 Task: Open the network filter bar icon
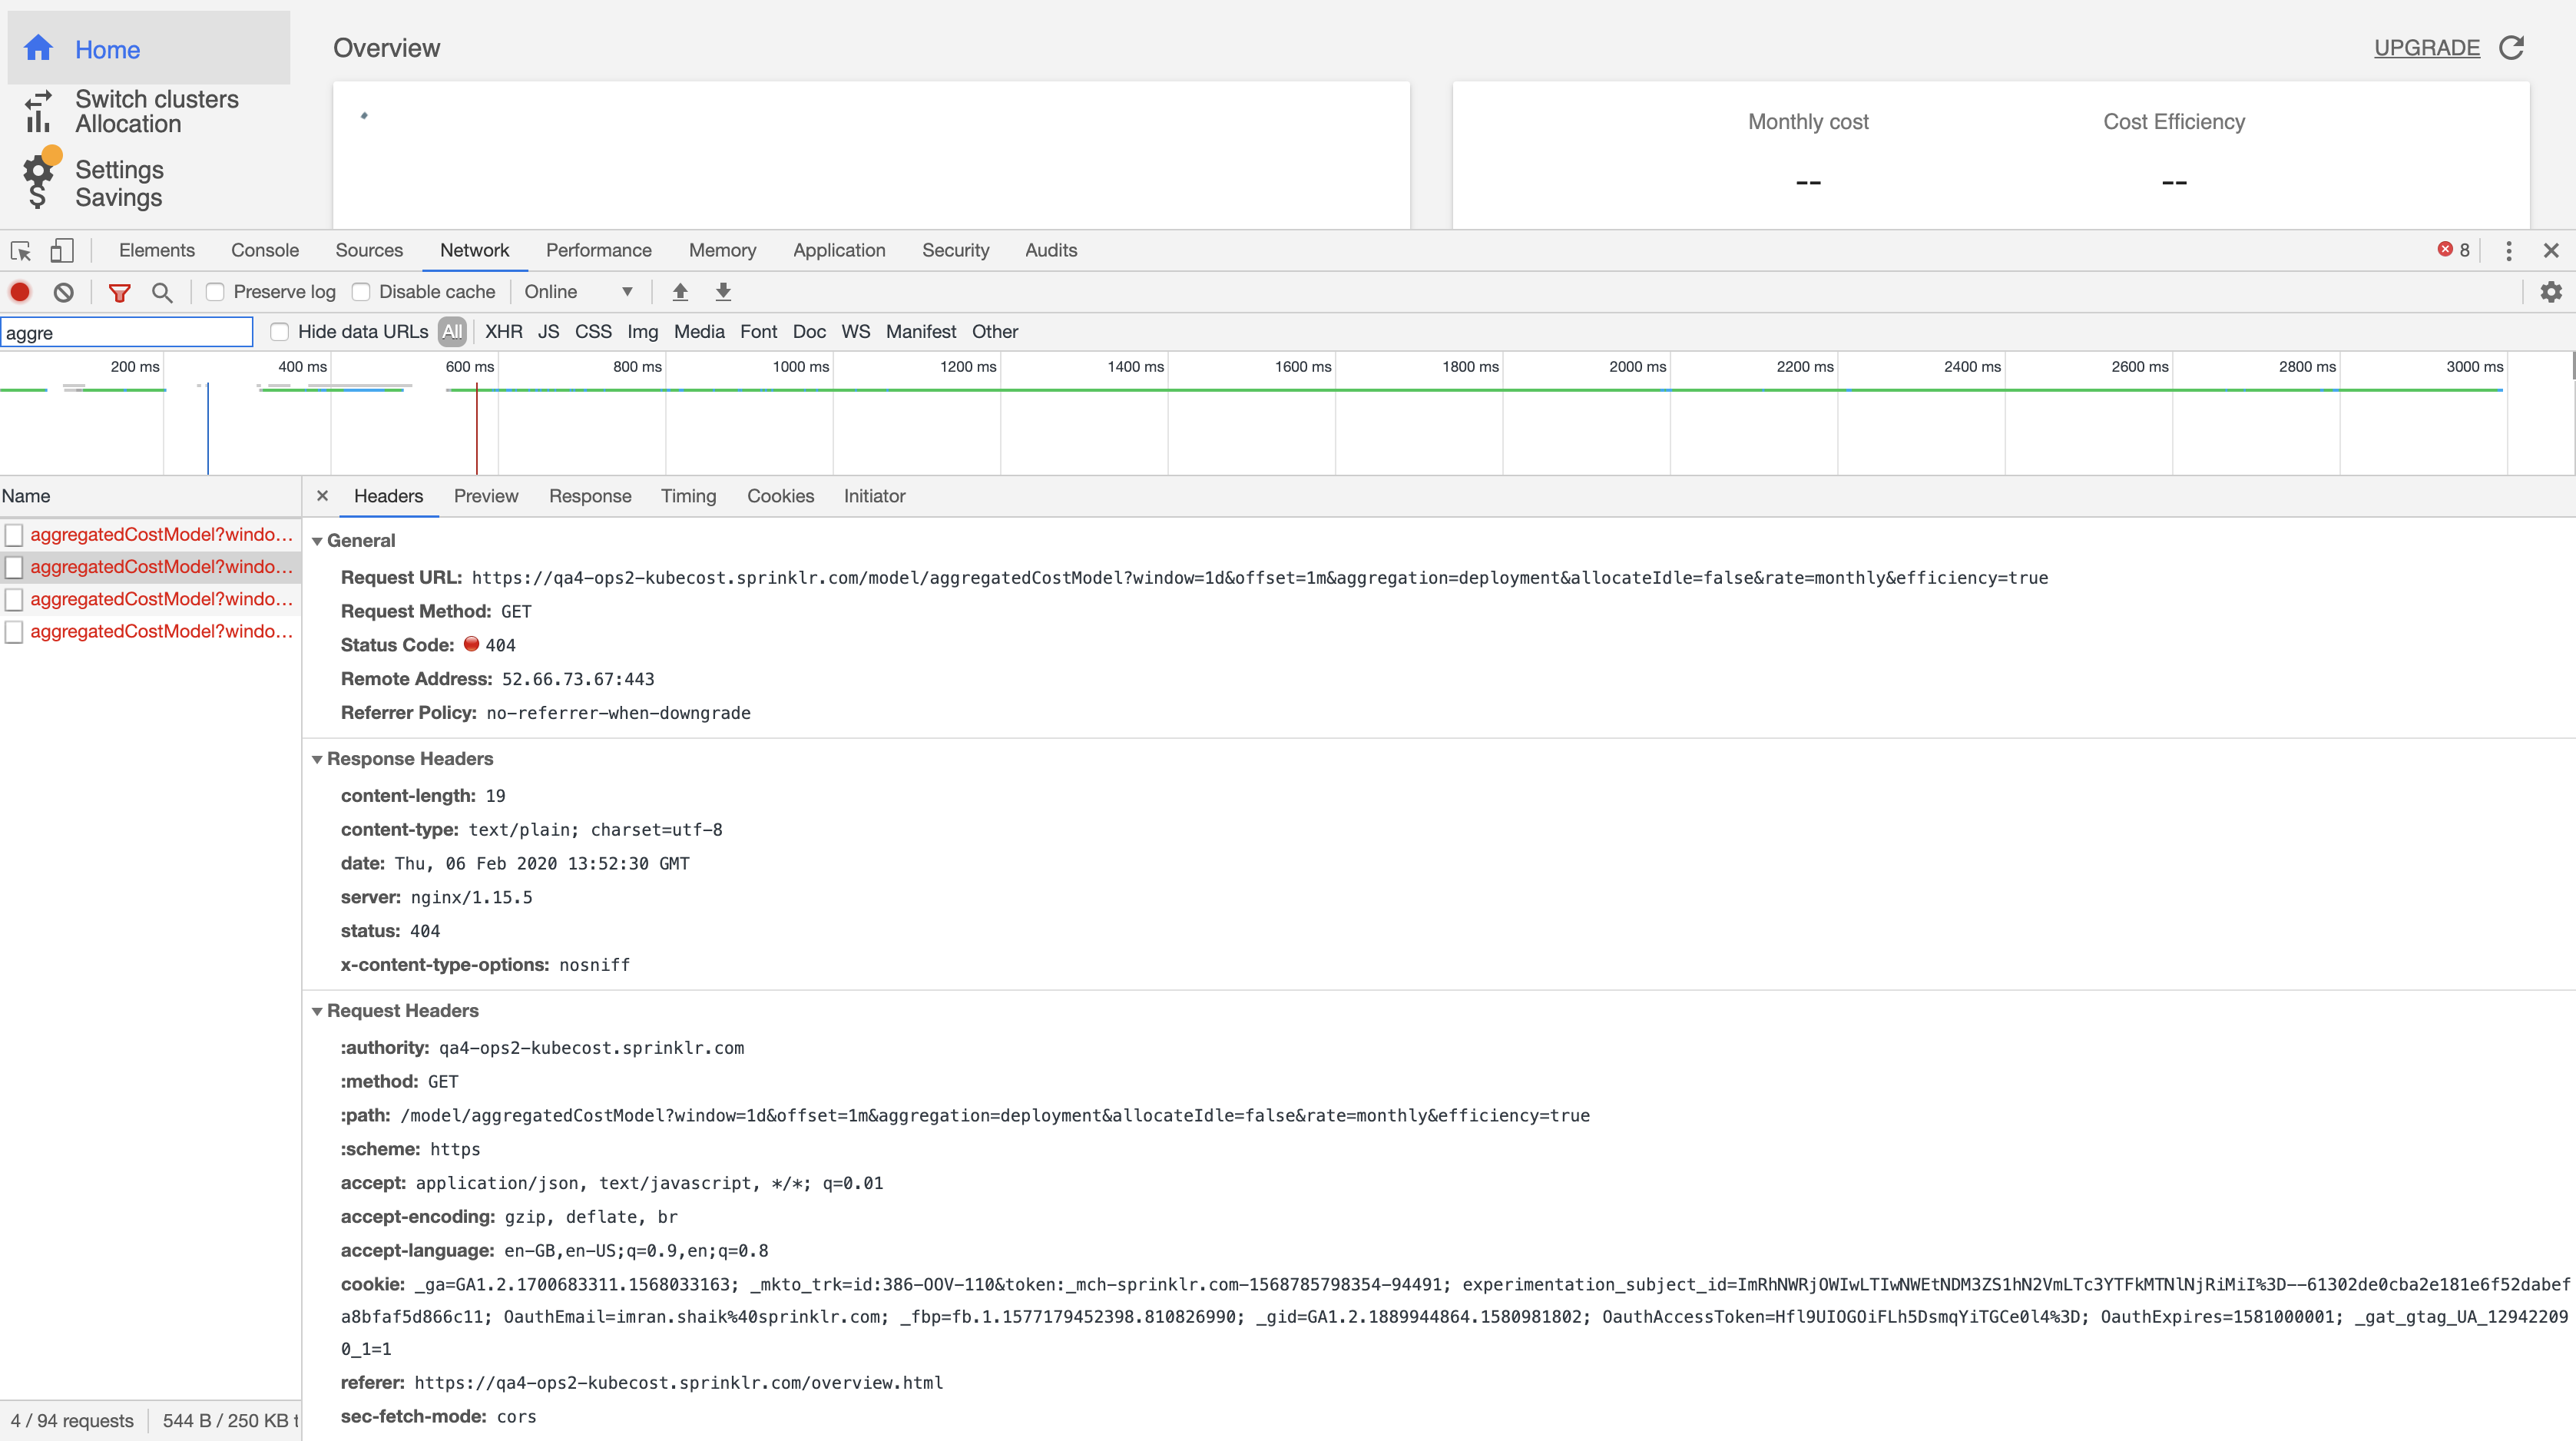click(119, 292)
